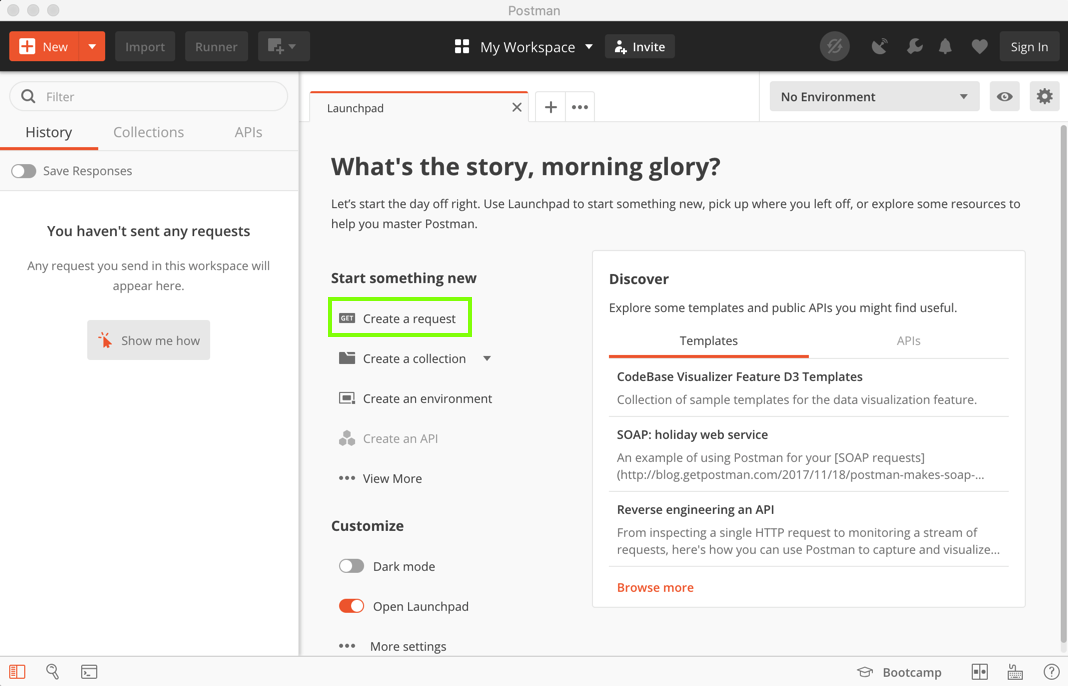Click the Browse more link
This screenshot has width=1068, height=686.
point(655,588)
